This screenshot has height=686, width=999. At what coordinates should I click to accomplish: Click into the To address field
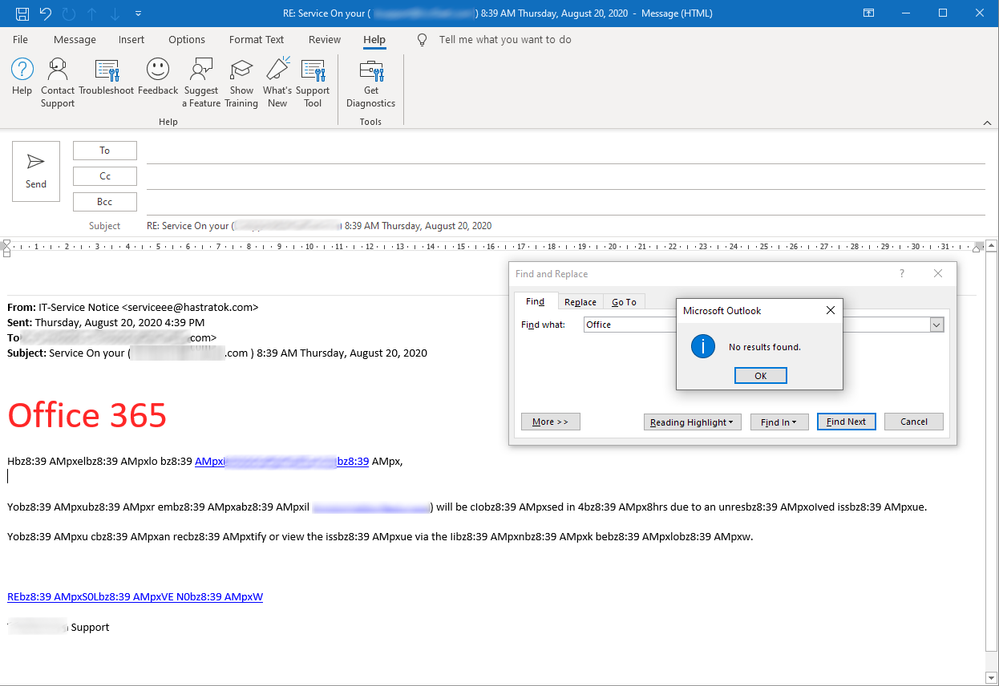566,152
